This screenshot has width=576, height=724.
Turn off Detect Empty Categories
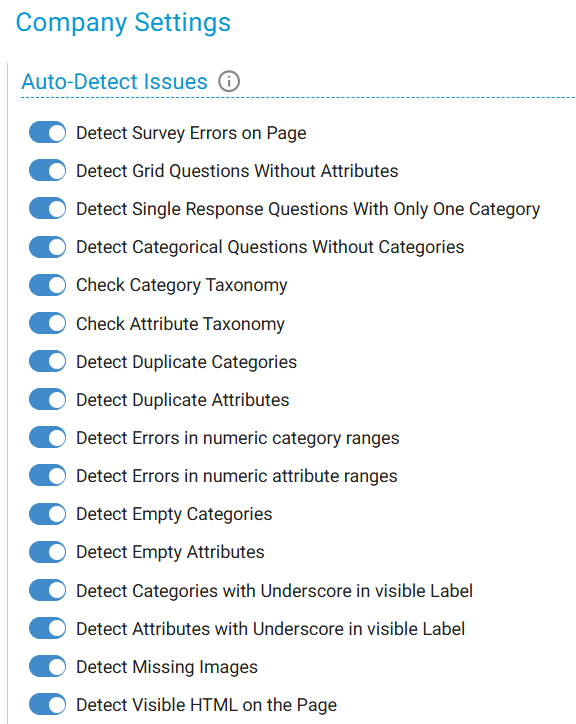48,514
